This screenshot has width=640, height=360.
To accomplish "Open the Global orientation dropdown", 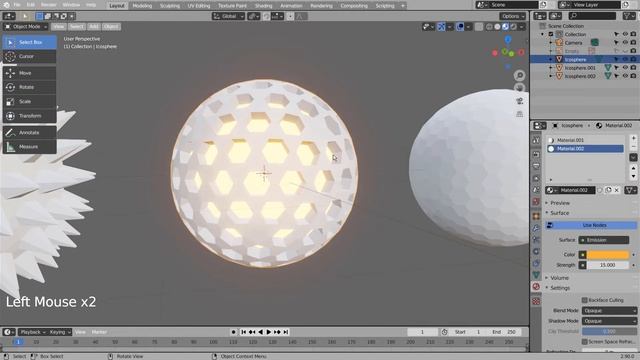I will pos(229,16).
